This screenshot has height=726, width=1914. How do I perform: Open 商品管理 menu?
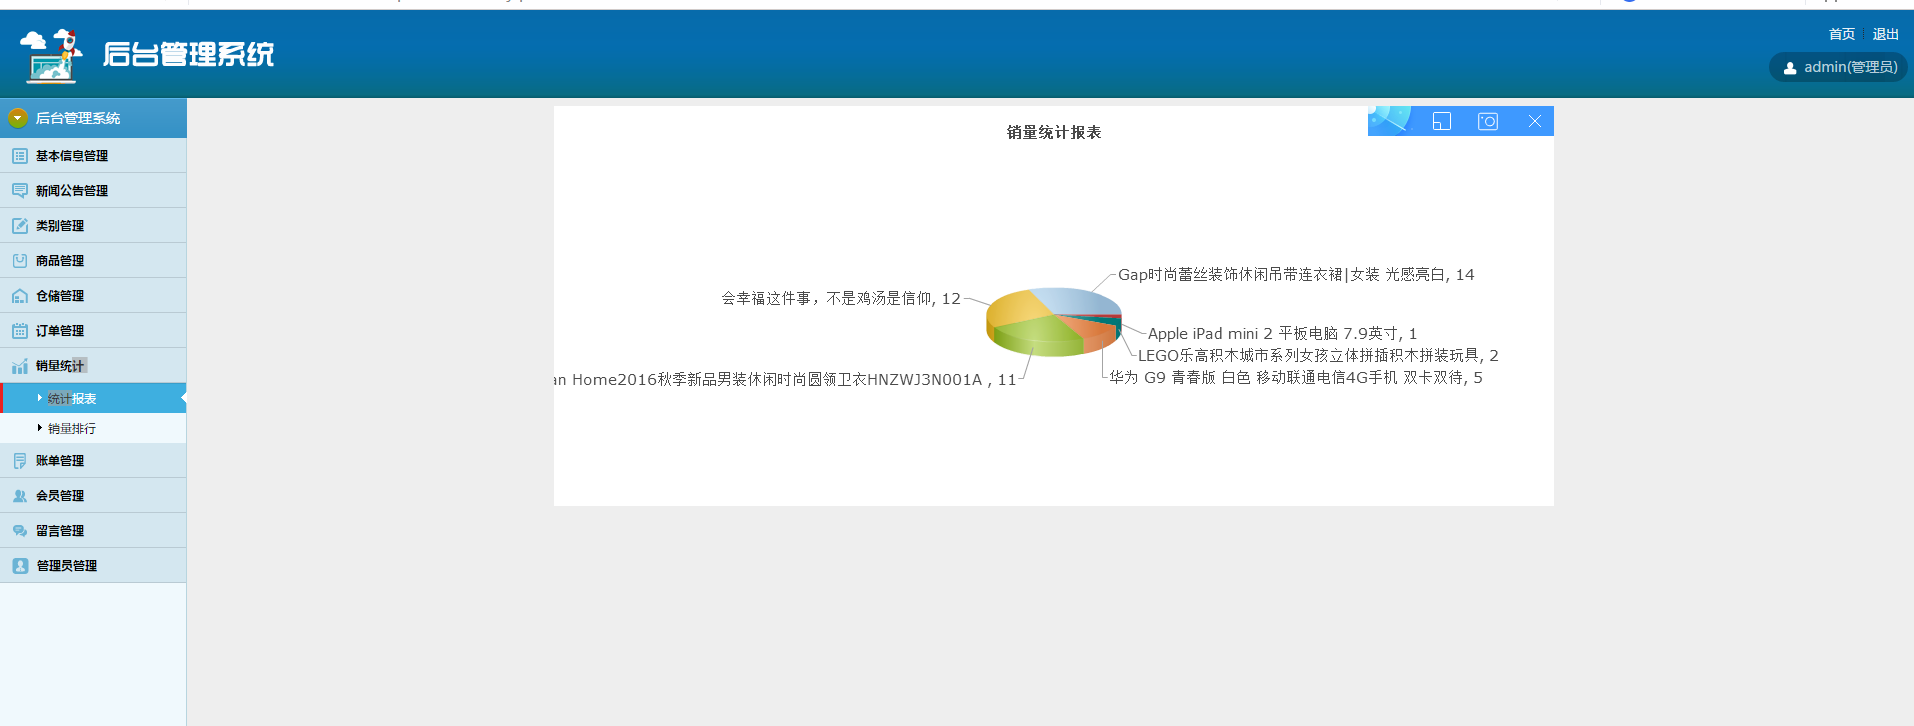93,261
